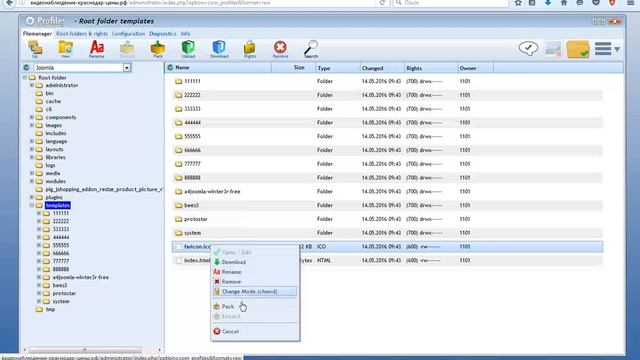Open the Configuration tab
640x360 pixels.
(128, 33)
